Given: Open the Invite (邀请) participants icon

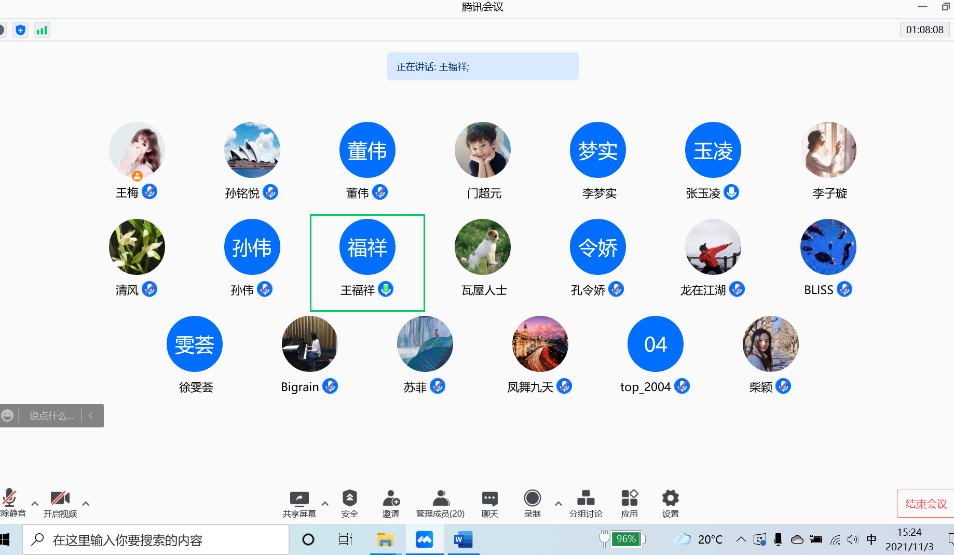Looking at the screenshot, I should pyautogui.click(x=391, y=499).
